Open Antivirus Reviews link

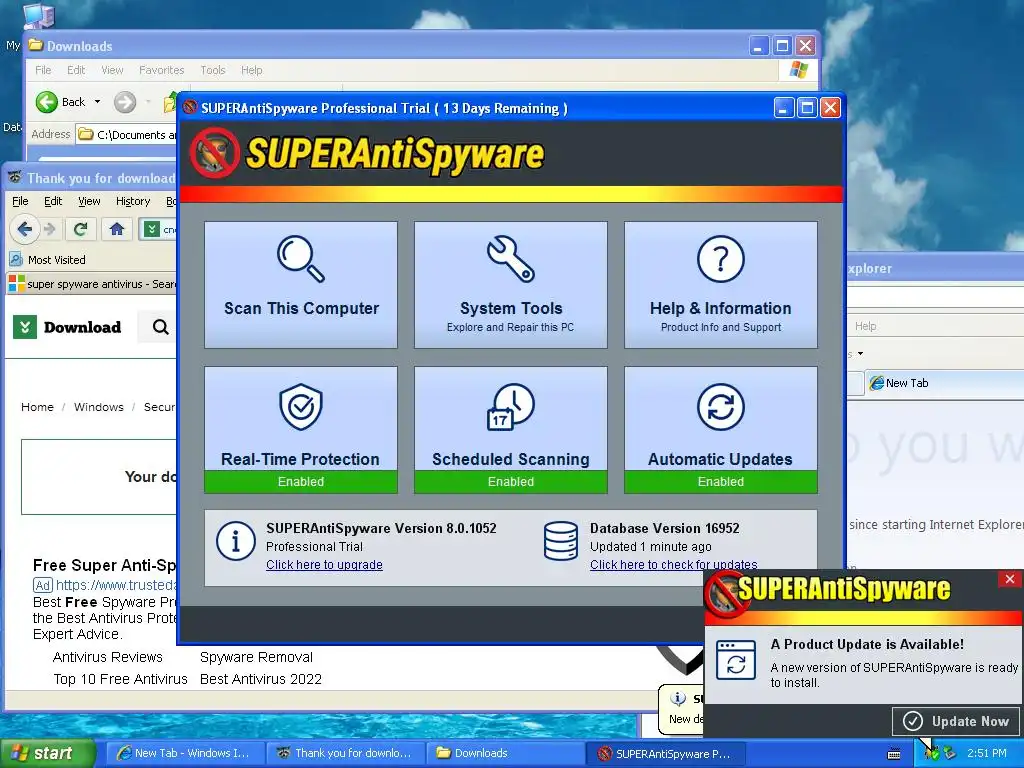[108, 657]
